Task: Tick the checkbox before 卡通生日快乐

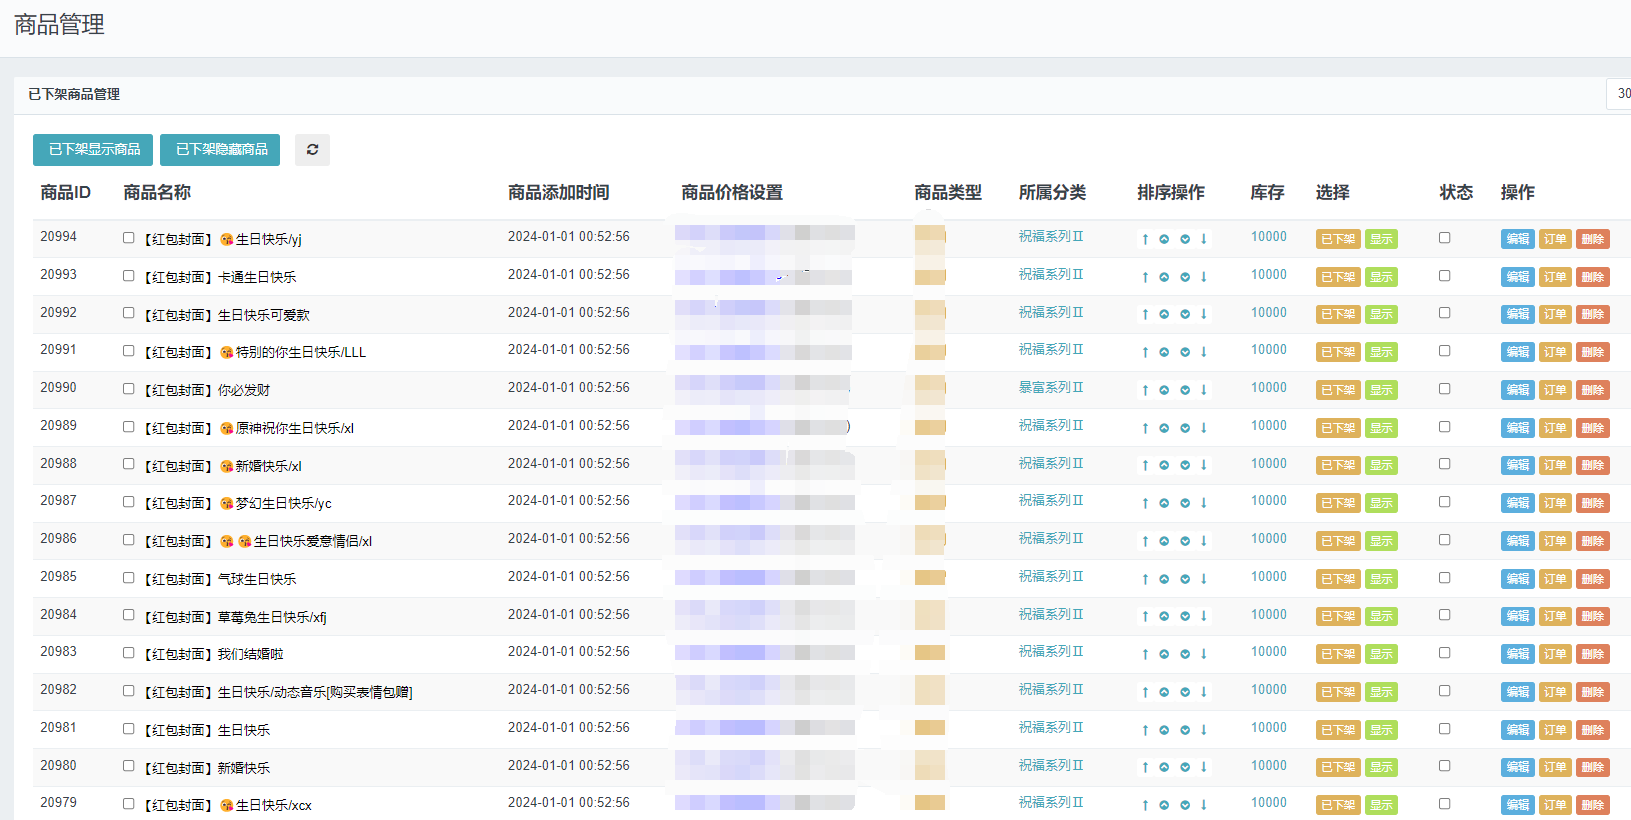Action: tap(128, 276)
